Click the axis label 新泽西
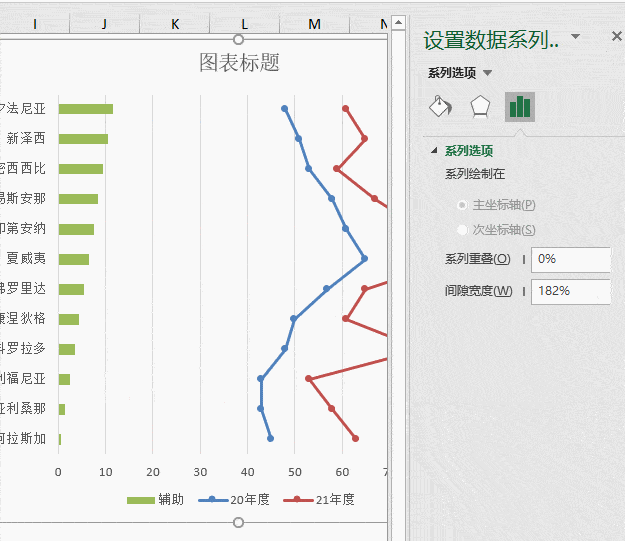 click(26, 138)
